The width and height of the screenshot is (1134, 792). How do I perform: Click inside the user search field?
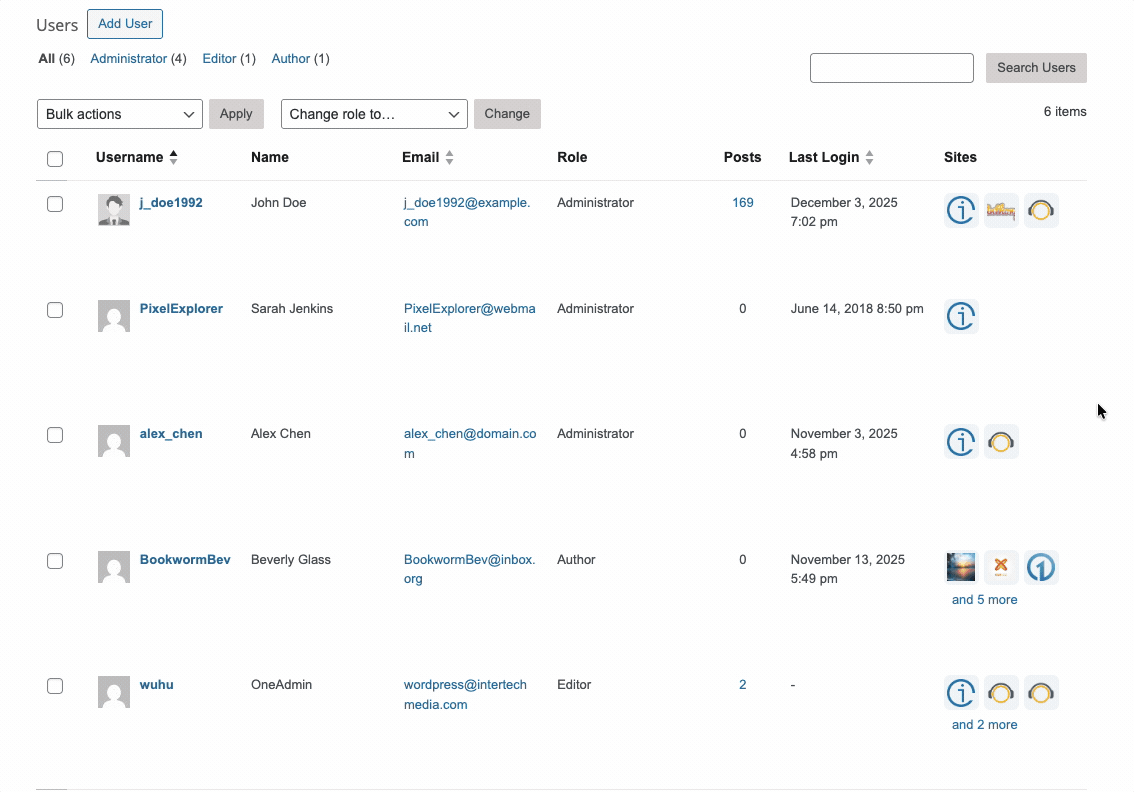[891, 67]
